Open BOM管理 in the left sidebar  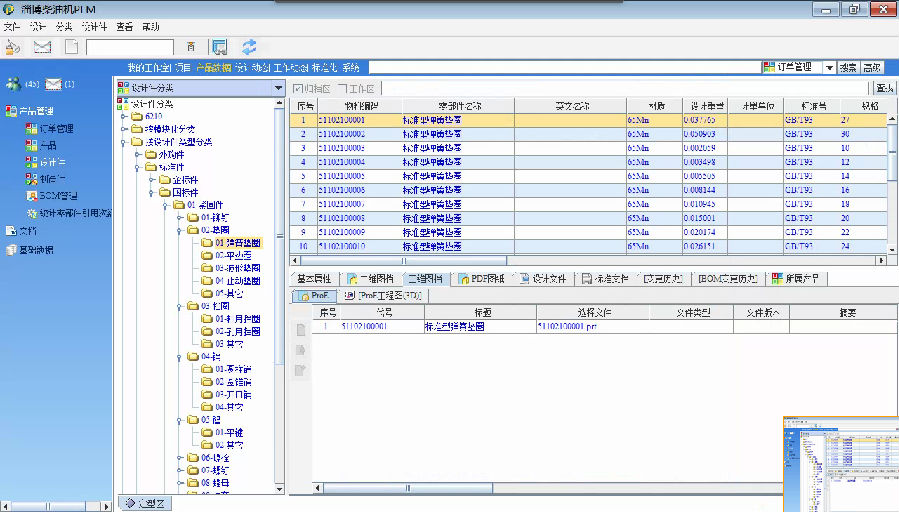pos(56,195)
